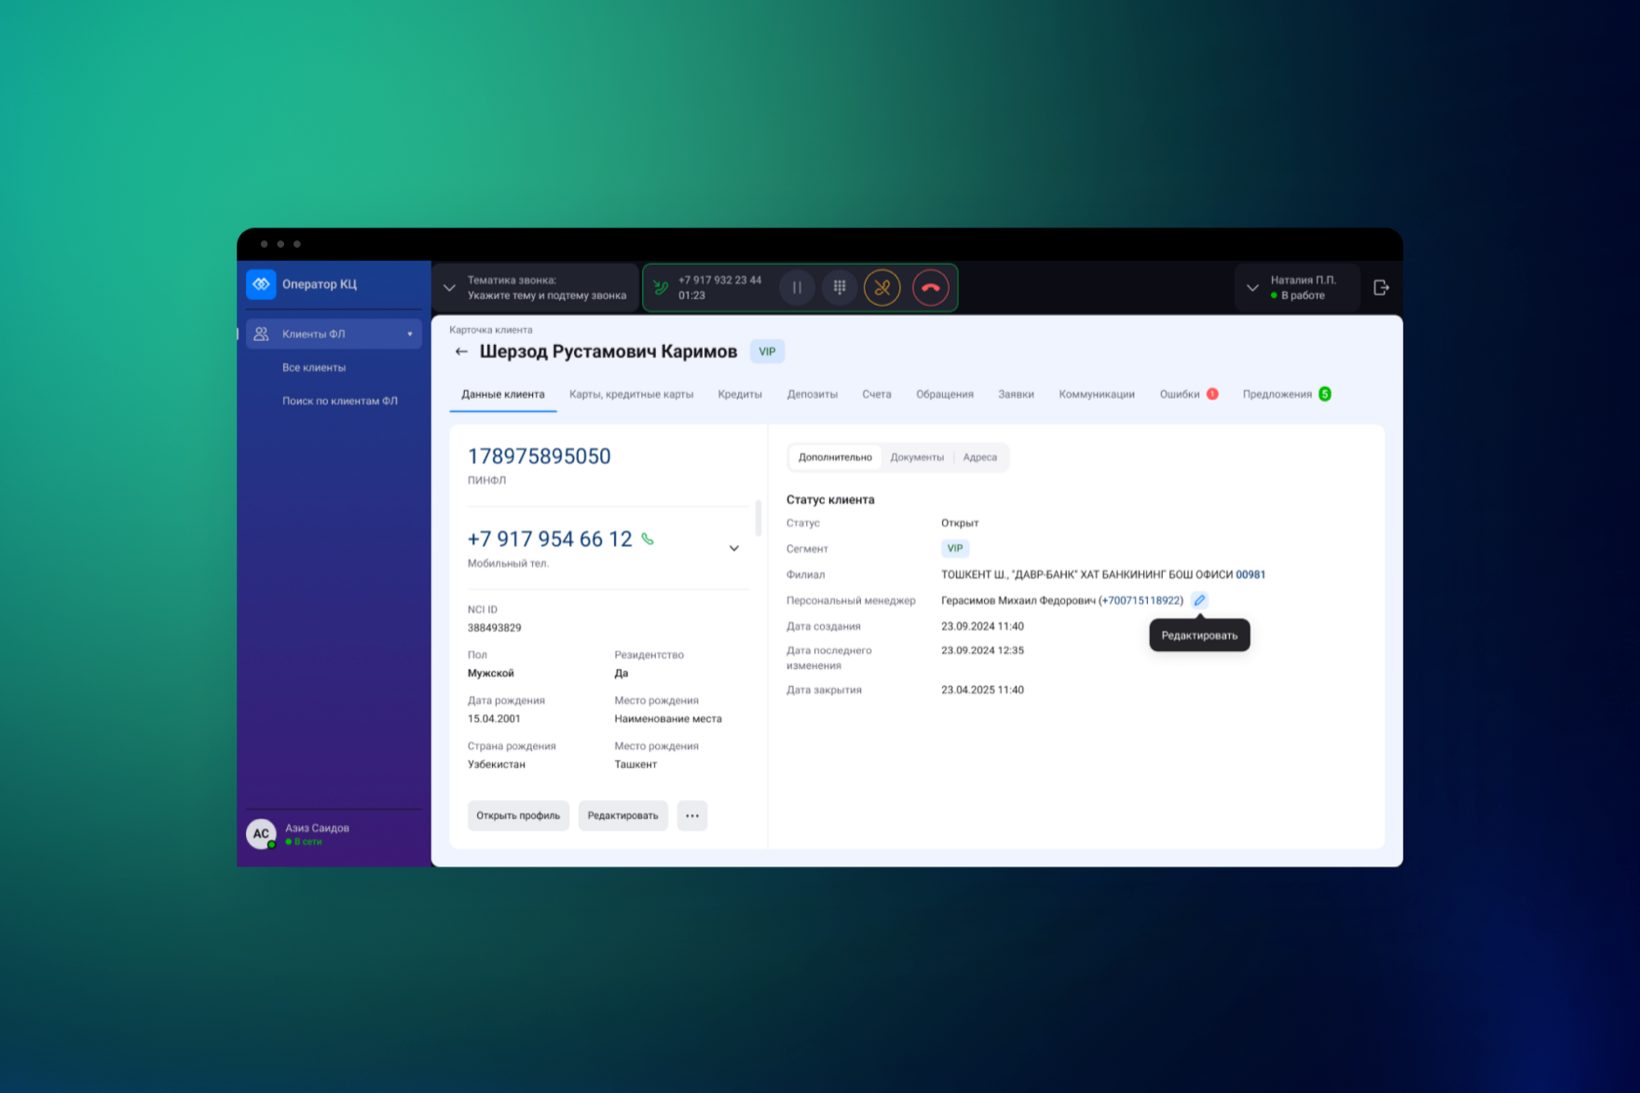The image size is (1640, 1093).
Task: Open the Кредиты tab
Action: click(x=740, y=394)
